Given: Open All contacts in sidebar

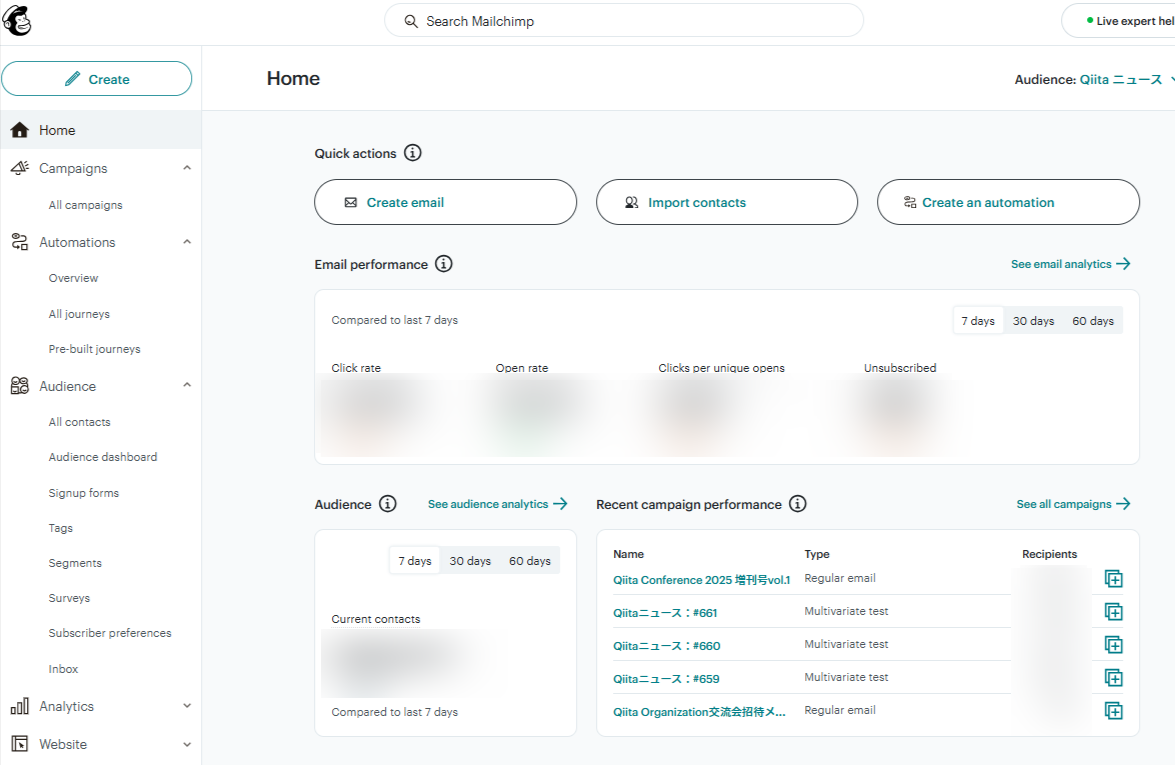Looking at the screenshot, I should click(79, 422).
